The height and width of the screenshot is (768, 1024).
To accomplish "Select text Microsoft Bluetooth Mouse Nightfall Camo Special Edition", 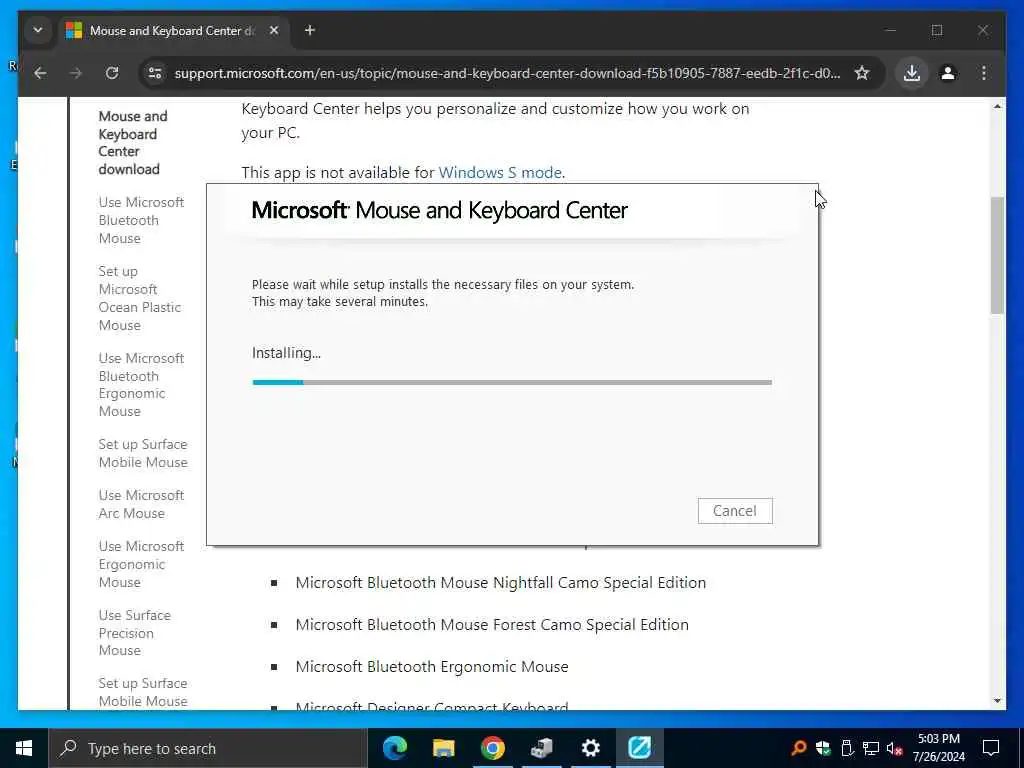I will click(x=500, y=583).
